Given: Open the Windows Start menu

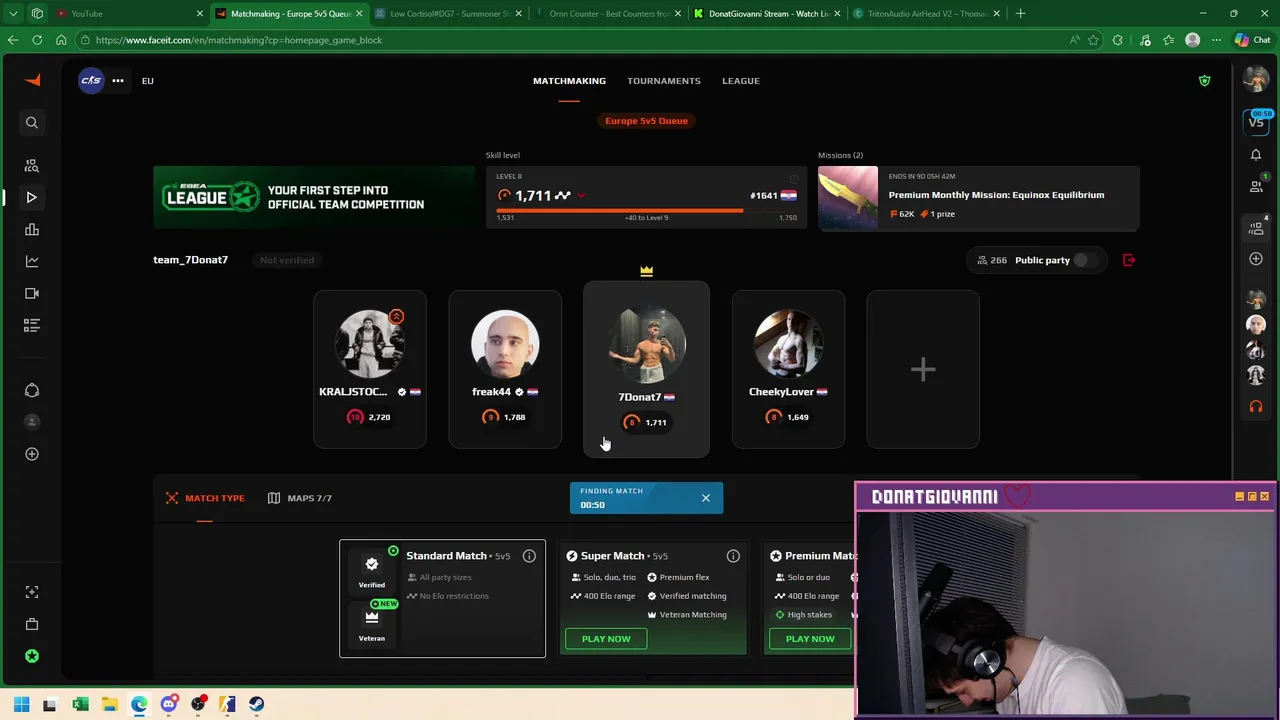Looking at the screenshot, I should (x=21, y=704).
